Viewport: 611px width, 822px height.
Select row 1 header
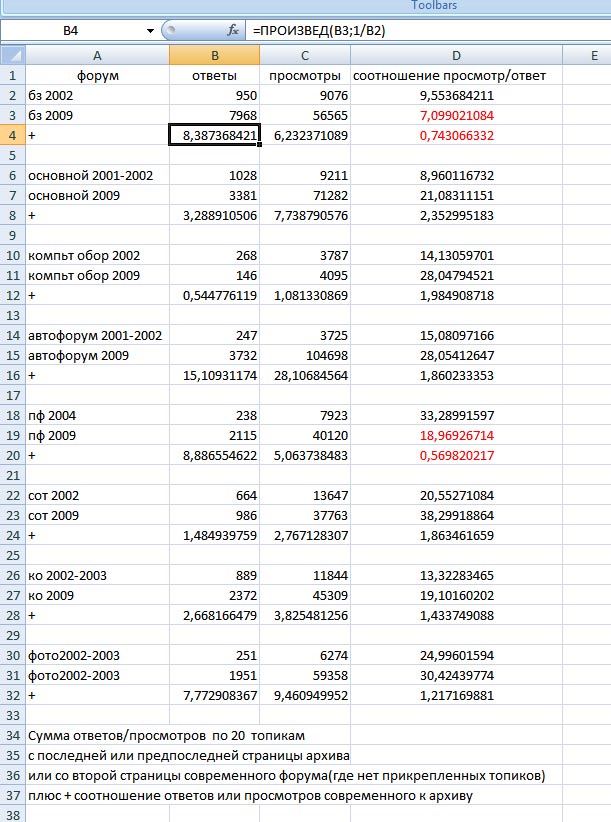(12, 75)
